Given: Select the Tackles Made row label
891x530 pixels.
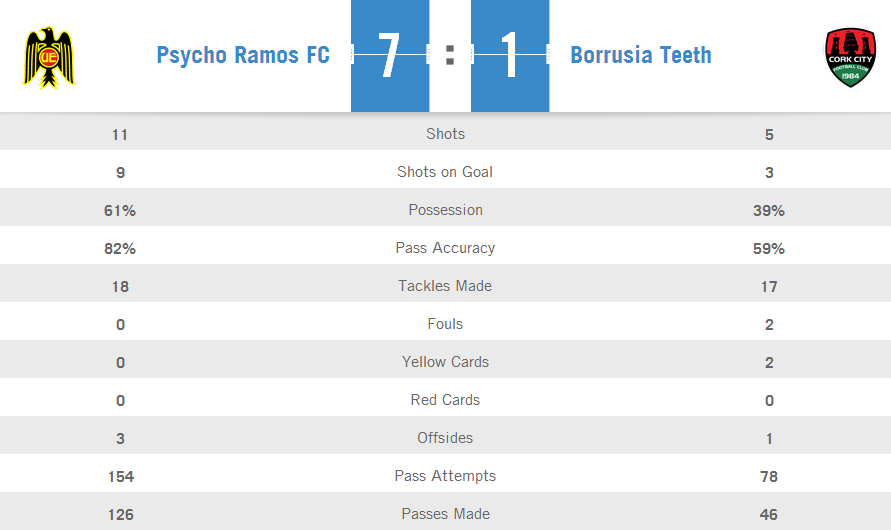Looking at the screenshot, I should pyautogui.click(x=445, y=286).
